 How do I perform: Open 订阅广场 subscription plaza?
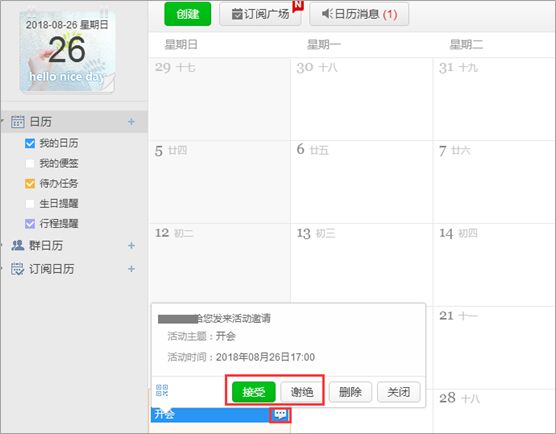click(260, 14)
